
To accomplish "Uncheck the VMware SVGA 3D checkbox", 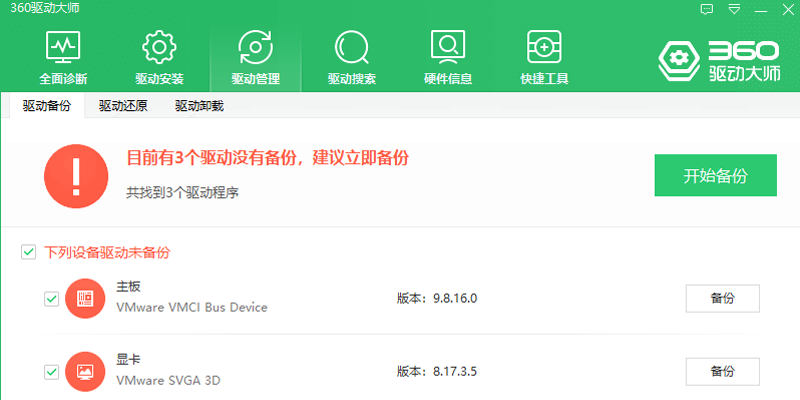I will pyautogui.click(x=51, y=372).
